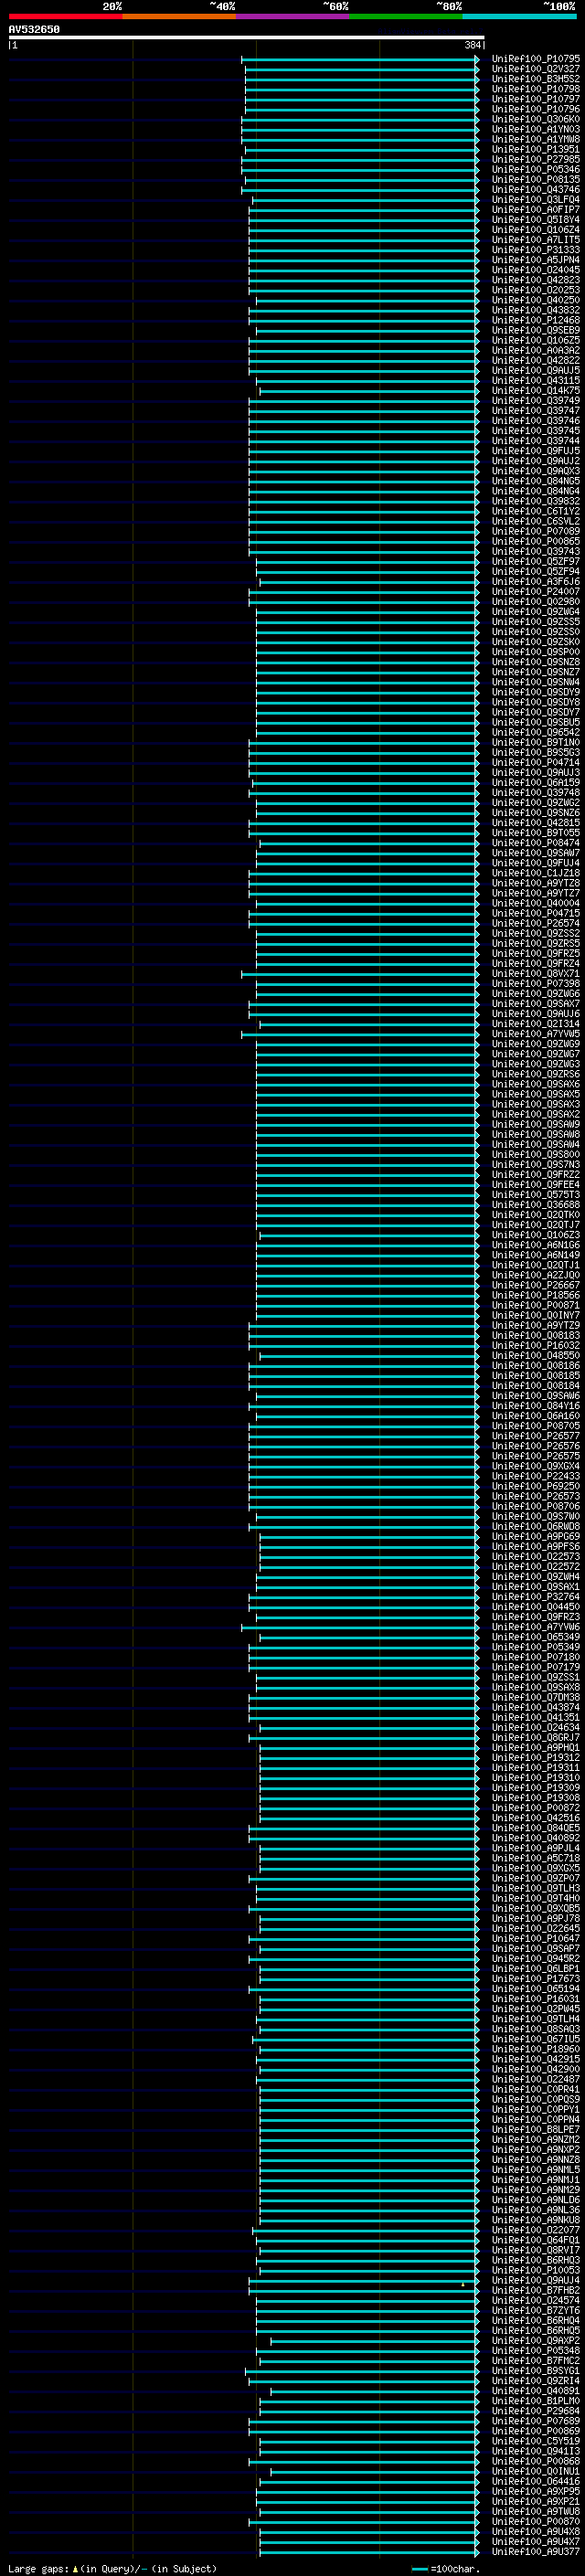Click the UniRef100_P32764 label
585x2576 pixels.
coord(536,1597)
